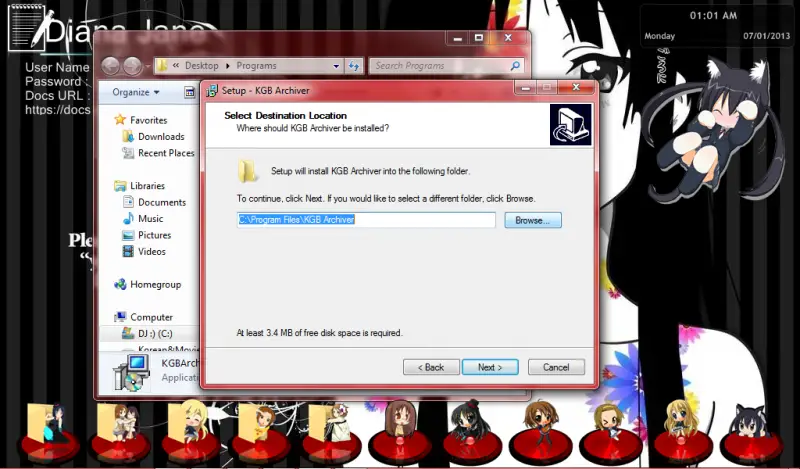The image size is (800, 469).
Task: Select Favorites in the navigation pane
Action: tap(148, 120)
